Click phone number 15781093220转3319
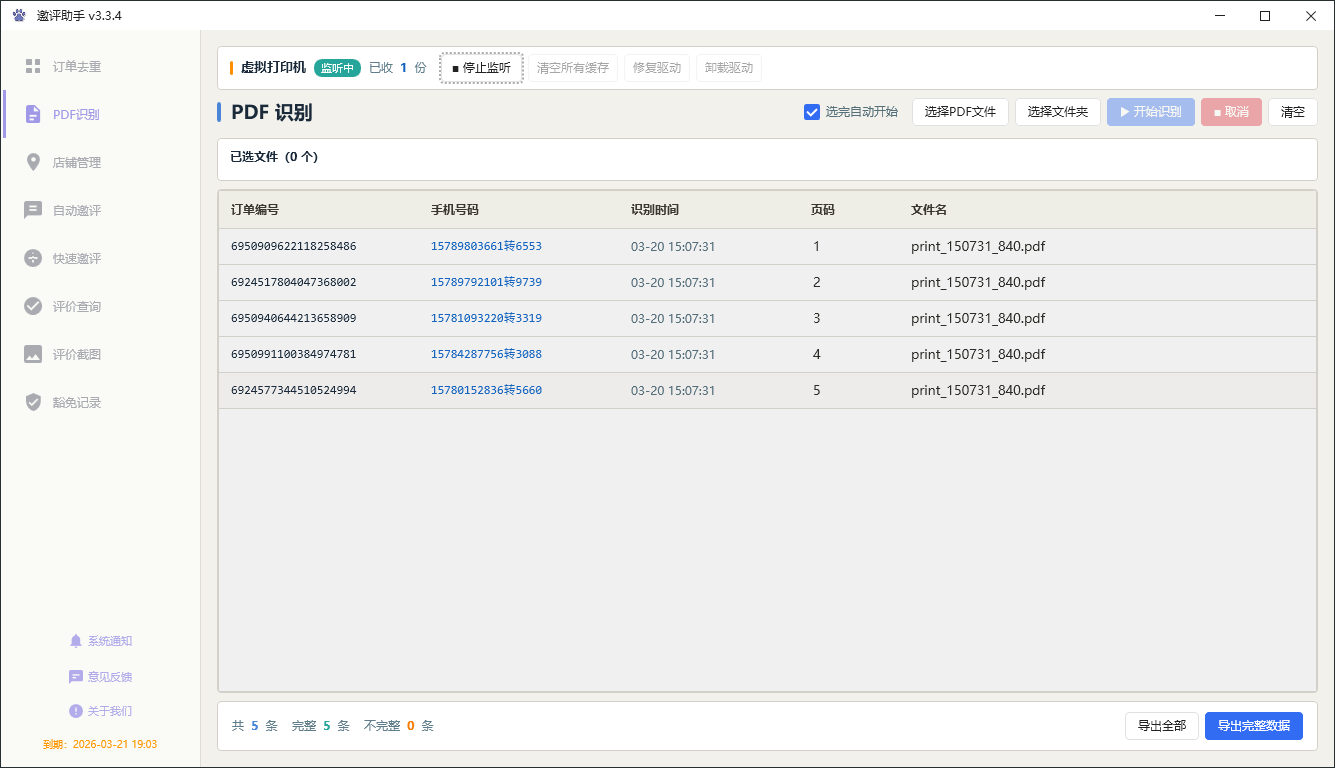This screenshot has height=768, width=1335. [486, 318]
